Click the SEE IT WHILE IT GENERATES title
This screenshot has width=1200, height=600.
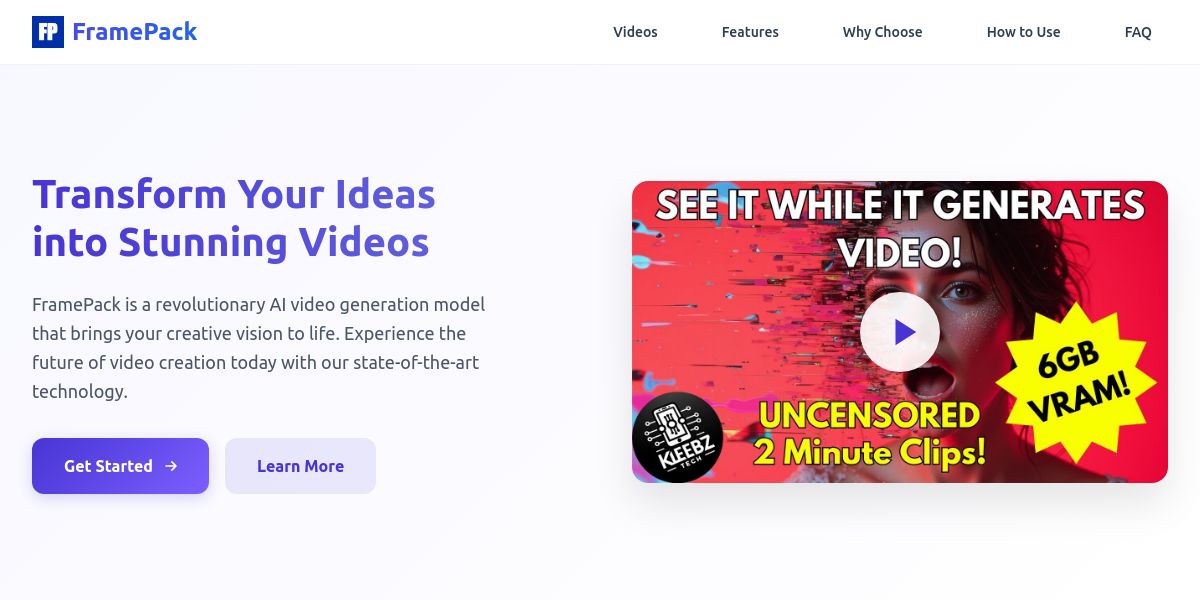[900, 206]
